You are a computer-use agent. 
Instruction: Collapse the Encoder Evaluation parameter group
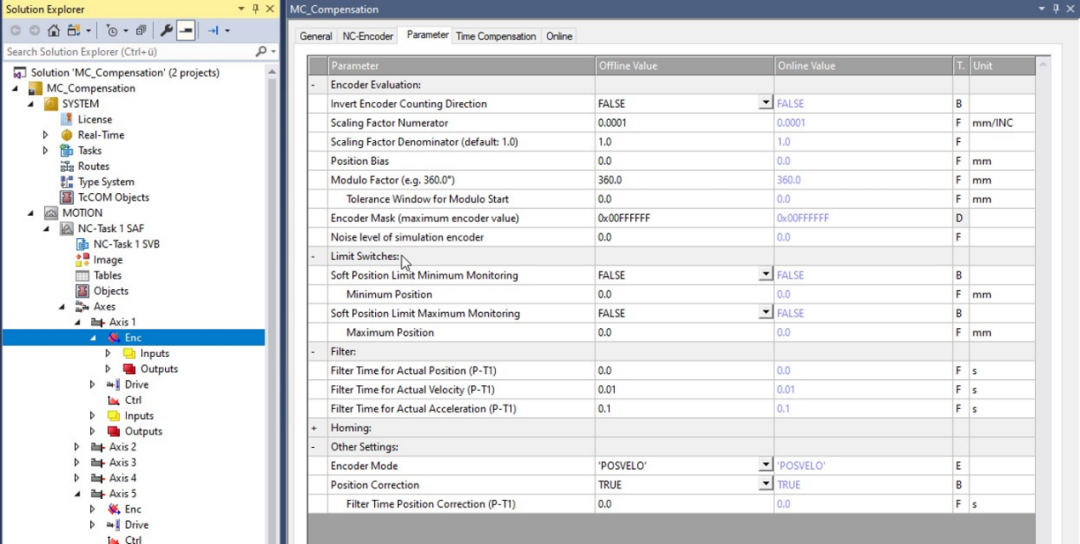coord(314,85)
